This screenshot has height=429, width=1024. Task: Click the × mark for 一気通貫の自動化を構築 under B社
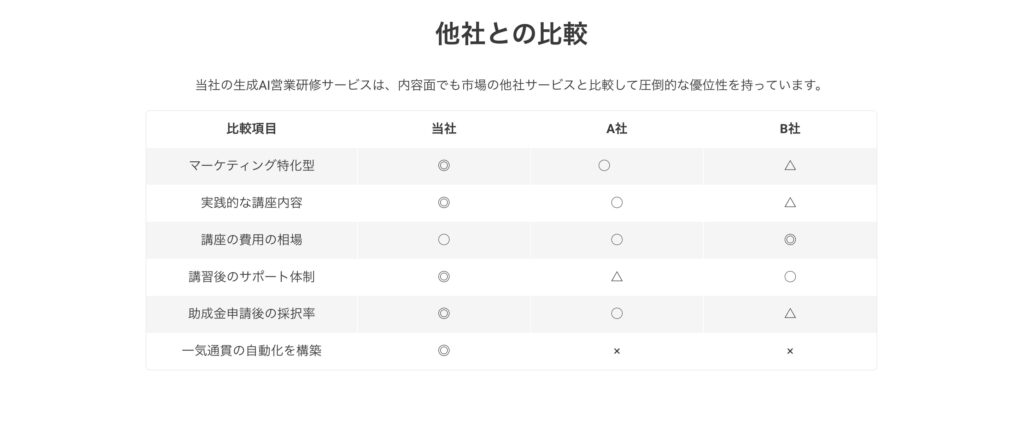point(790,351)
